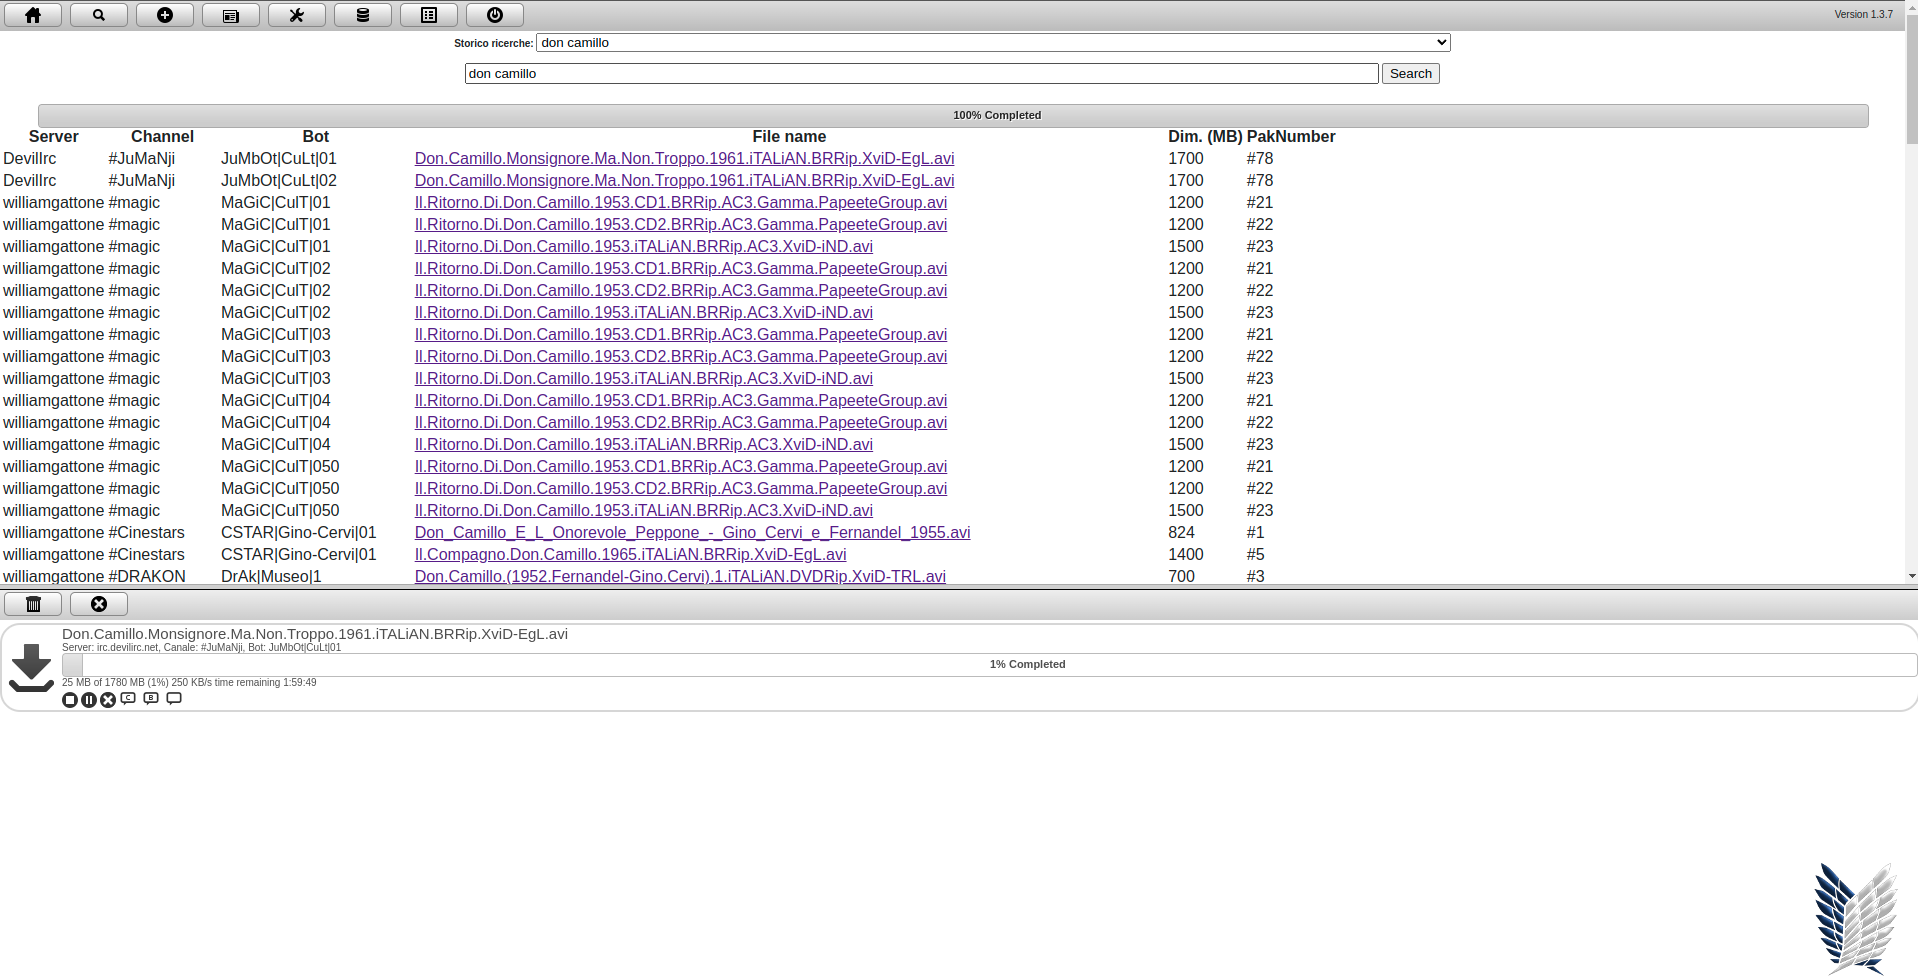1918x980 pixels.
Task: Open the database stack toolbar icon
Action: click(x=363, y=15)
